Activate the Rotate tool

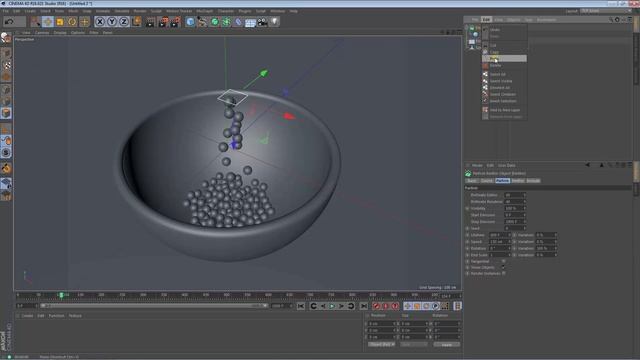(x=72, y=21)
